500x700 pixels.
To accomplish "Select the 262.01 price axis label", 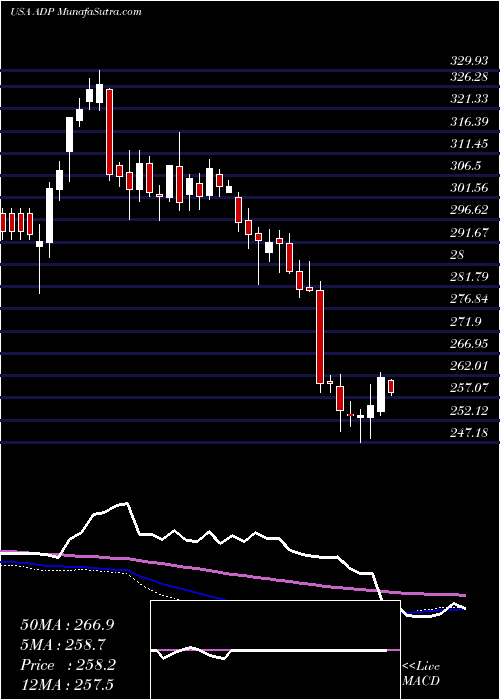I will [469, 366].
